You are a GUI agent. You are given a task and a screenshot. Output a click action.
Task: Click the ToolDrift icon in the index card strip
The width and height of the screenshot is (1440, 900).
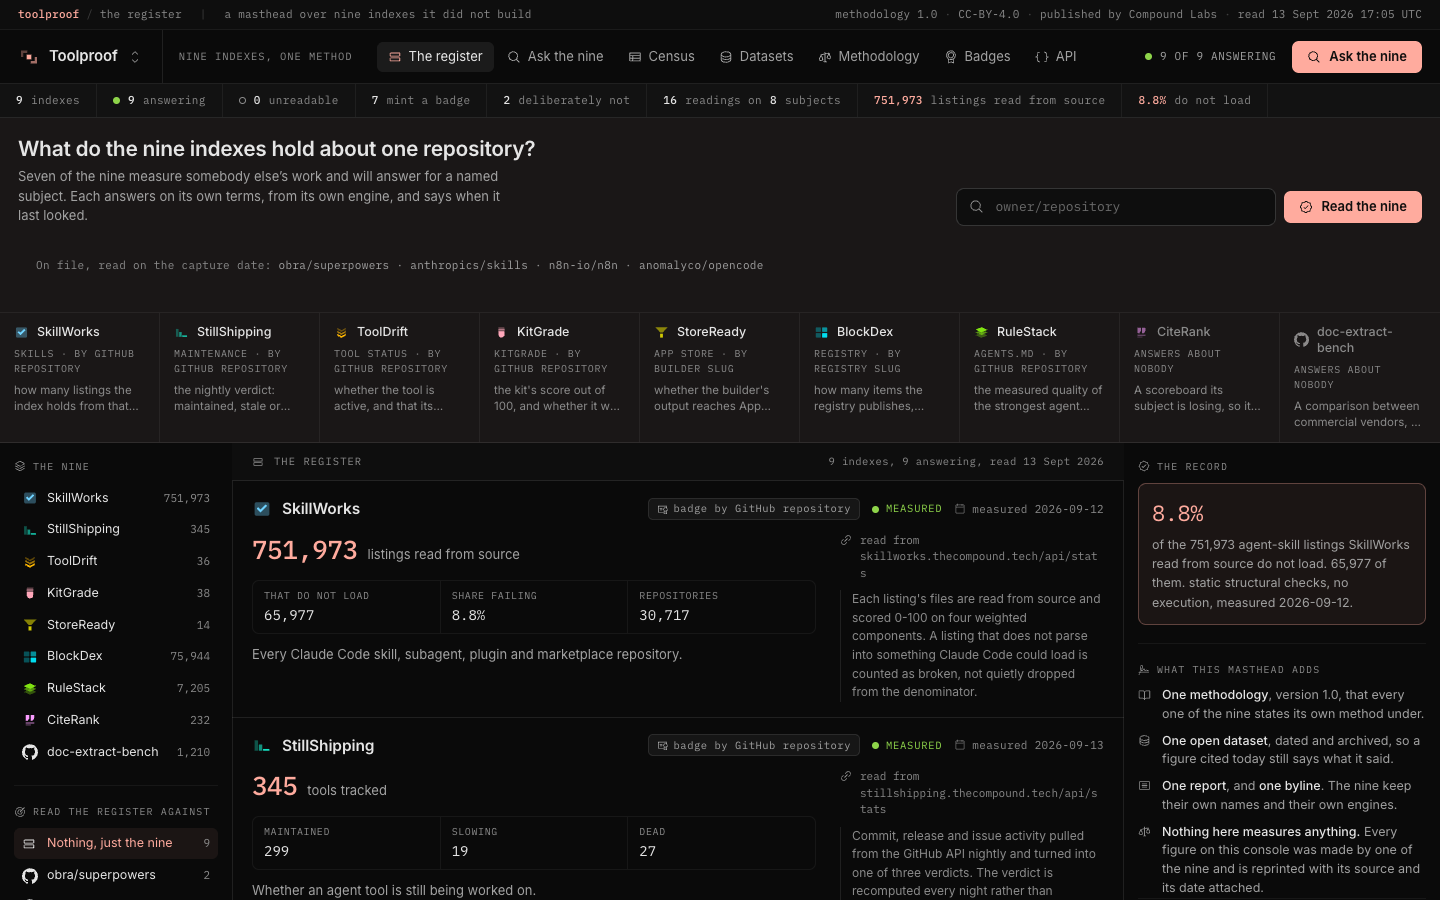pyautogui.click(x=341, y=332)
